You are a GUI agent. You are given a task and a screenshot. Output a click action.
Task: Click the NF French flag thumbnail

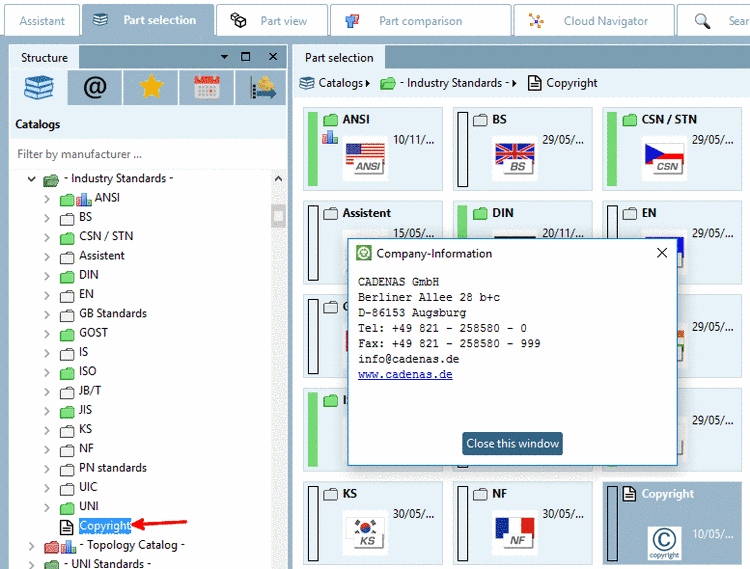tap(515, 534)
